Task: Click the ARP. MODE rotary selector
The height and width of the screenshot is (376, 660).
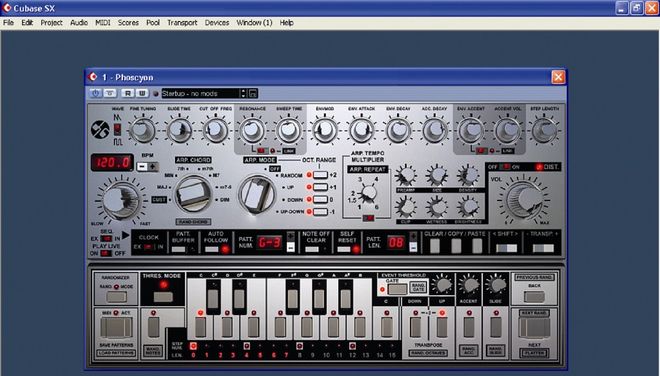Action: tap(257, 195)
